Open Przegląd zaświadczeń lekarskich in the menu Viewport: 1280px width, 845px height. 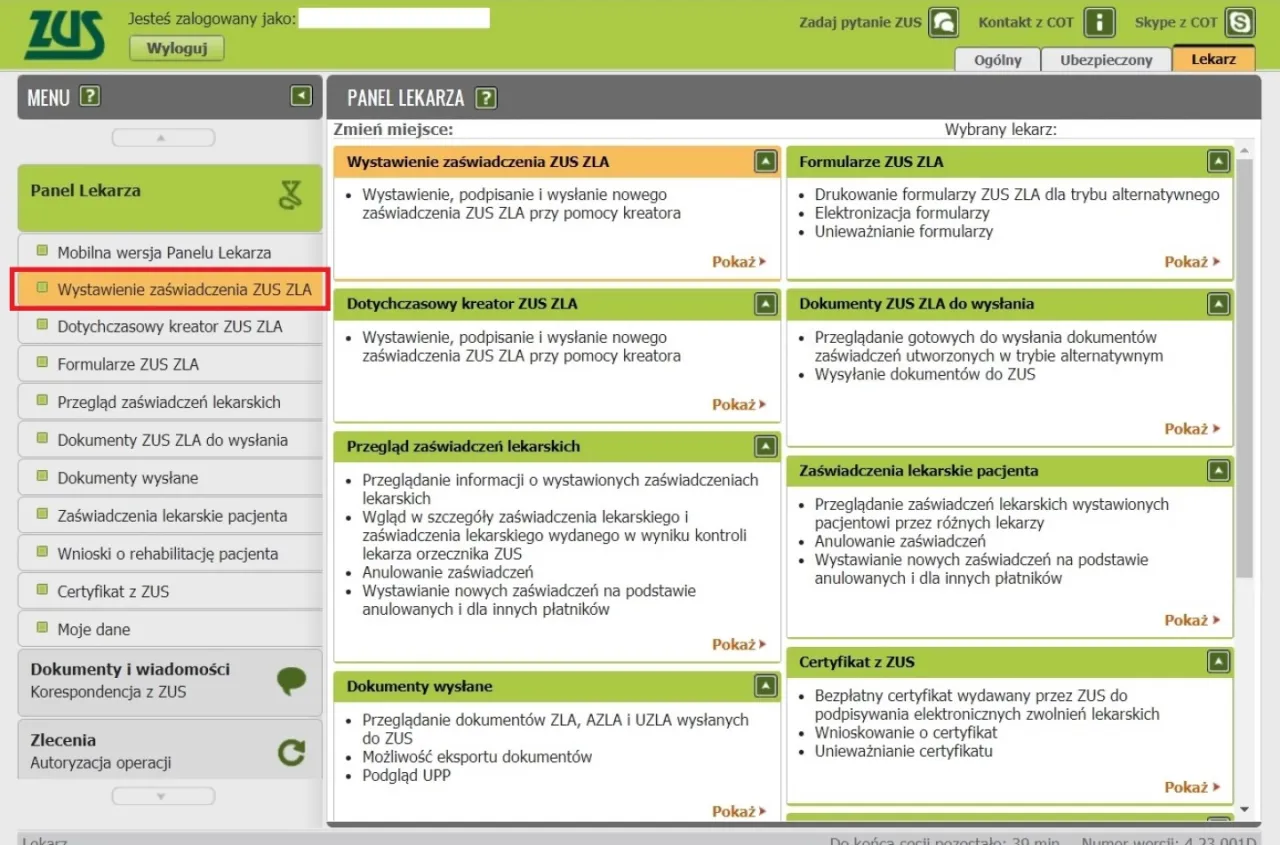click(x=170, y=402)
